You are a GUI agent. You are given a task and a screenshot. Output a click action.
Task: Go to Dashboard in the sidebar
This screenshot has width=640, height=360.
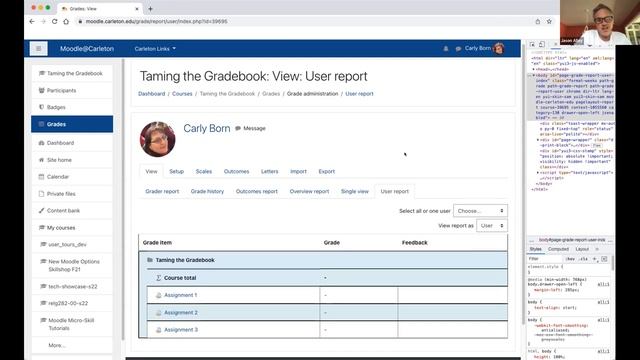tap(72, 143)
